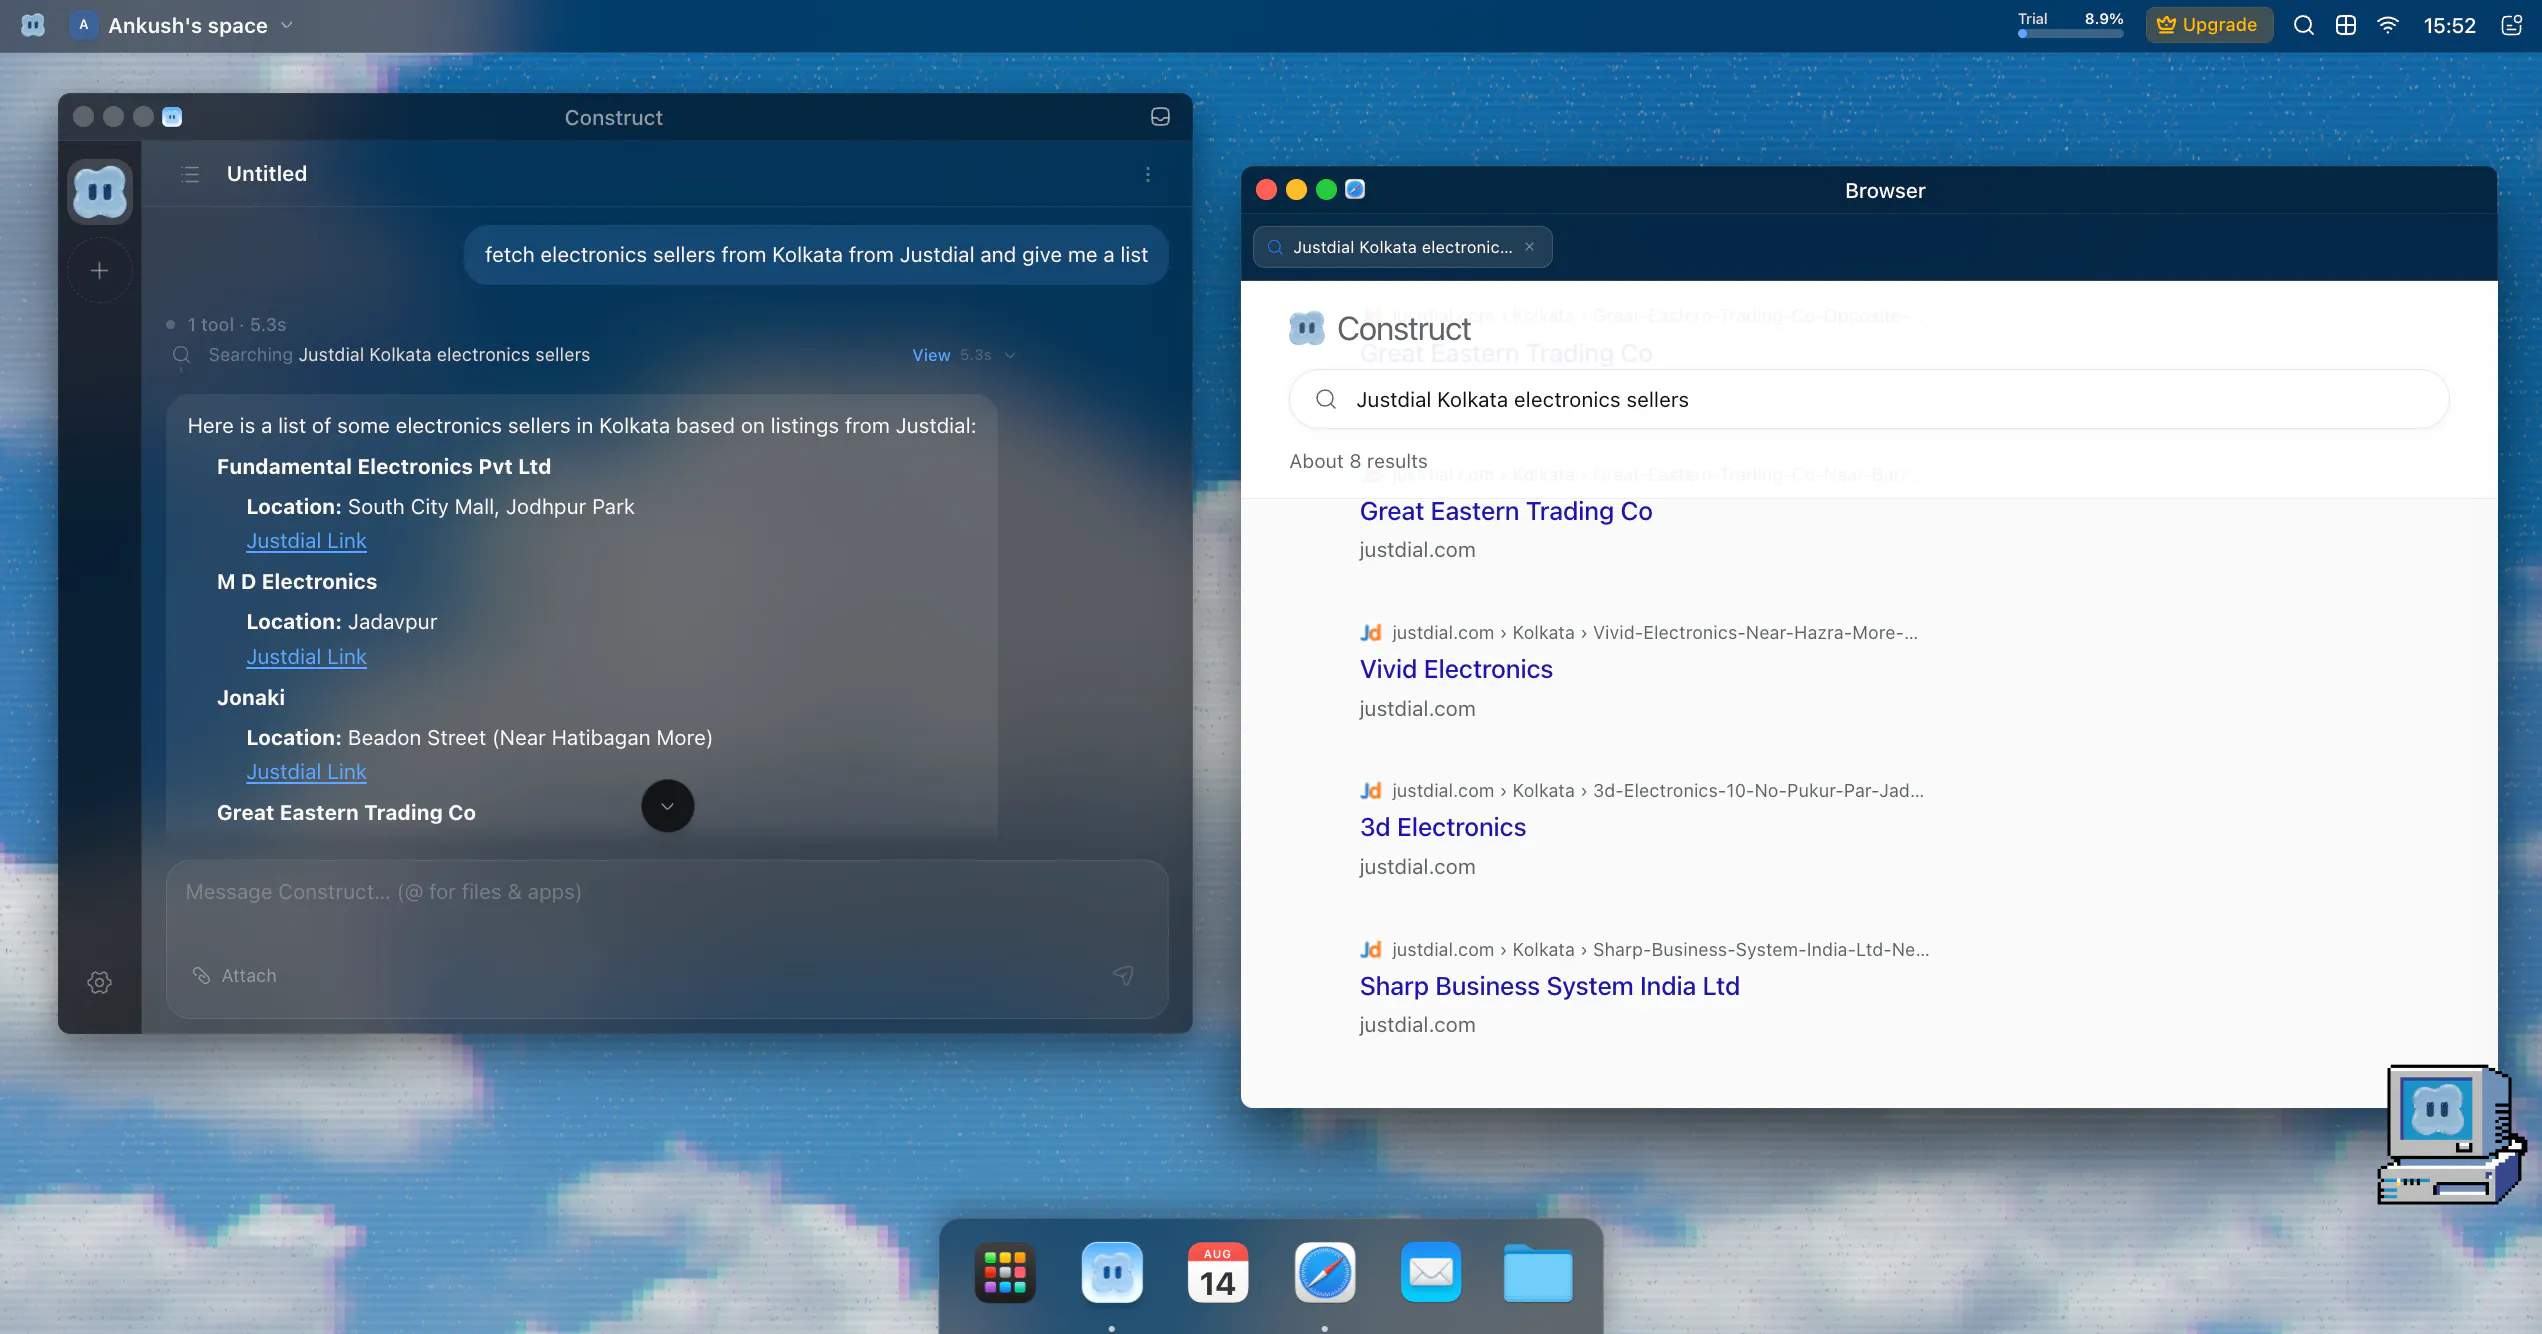Click the Justdial favicon beside Sharp-Business-System breadcrumb

[1371, 950]
